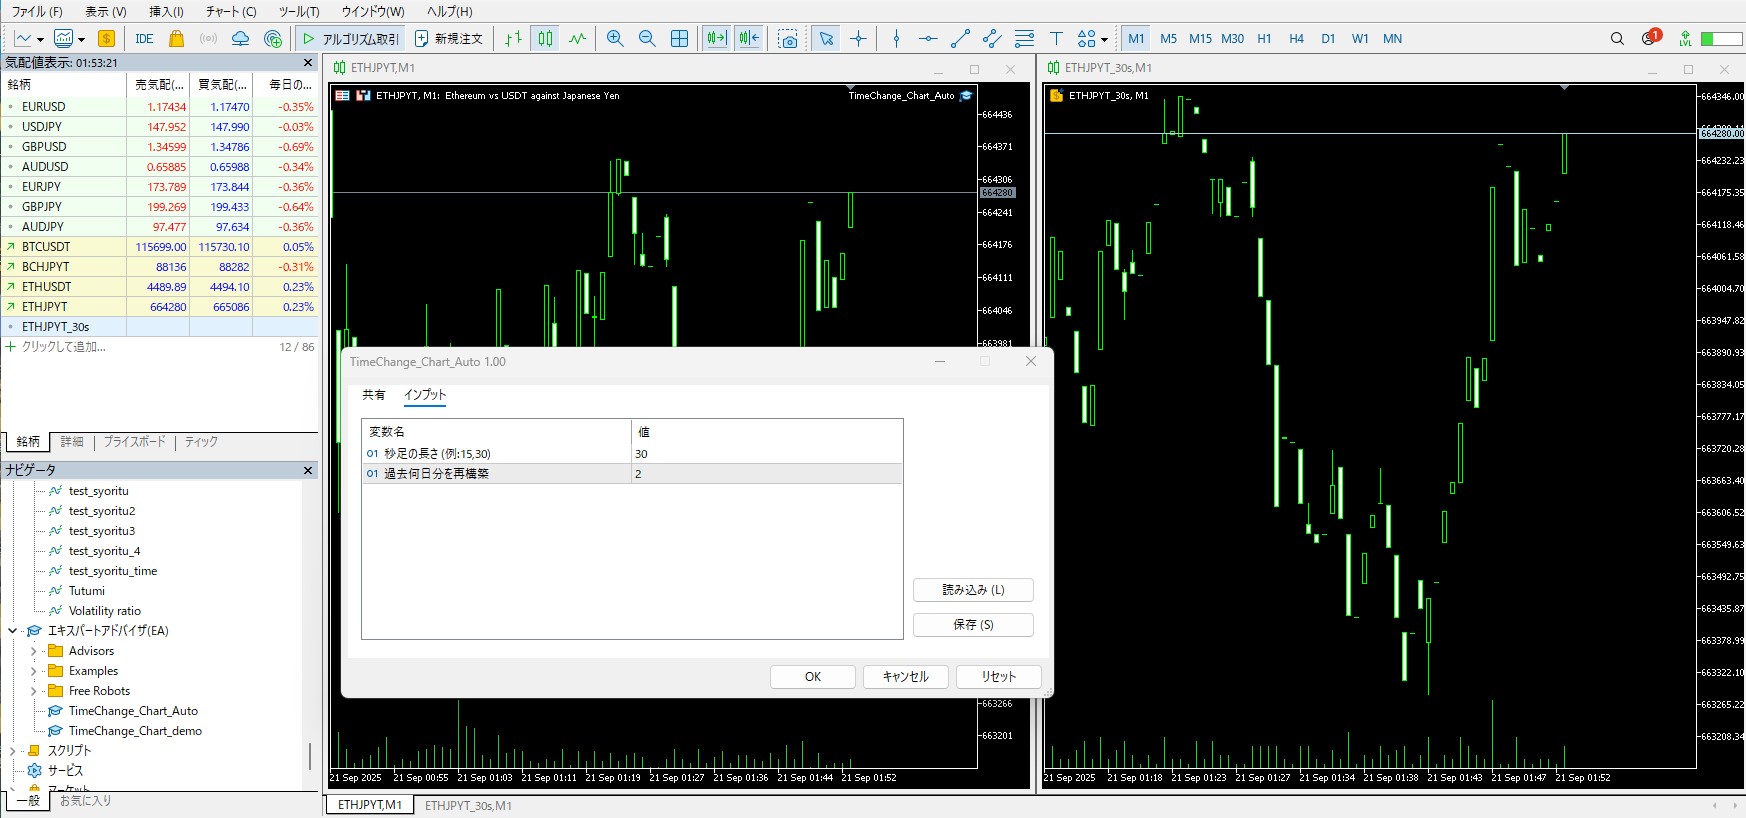Toggle chart auto scroll to end
1746x818 pixels.
coord(716,39)
